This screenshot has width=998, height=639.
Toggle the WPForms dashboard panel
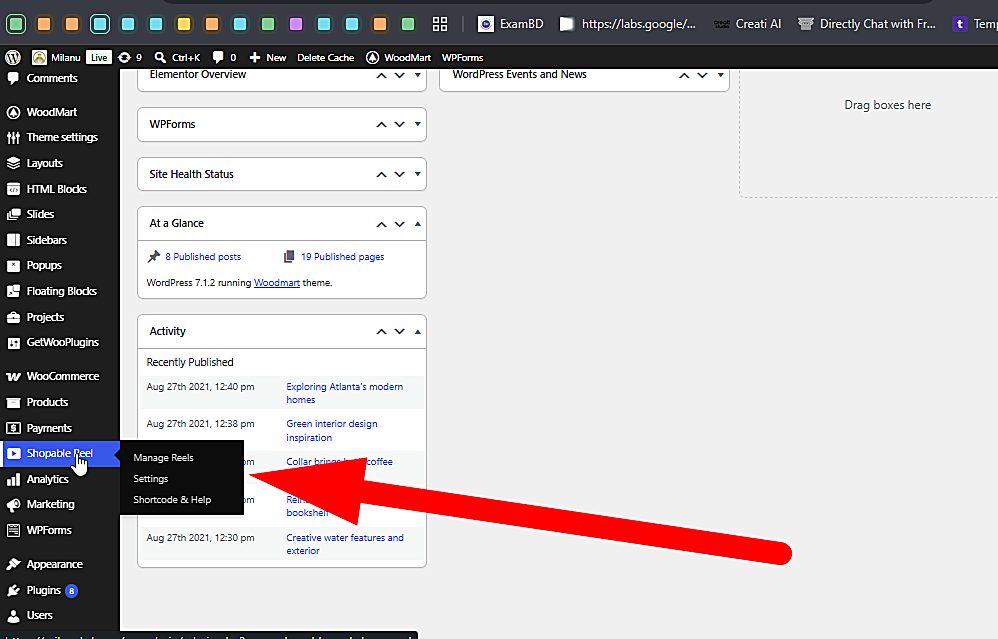[418, 123]
